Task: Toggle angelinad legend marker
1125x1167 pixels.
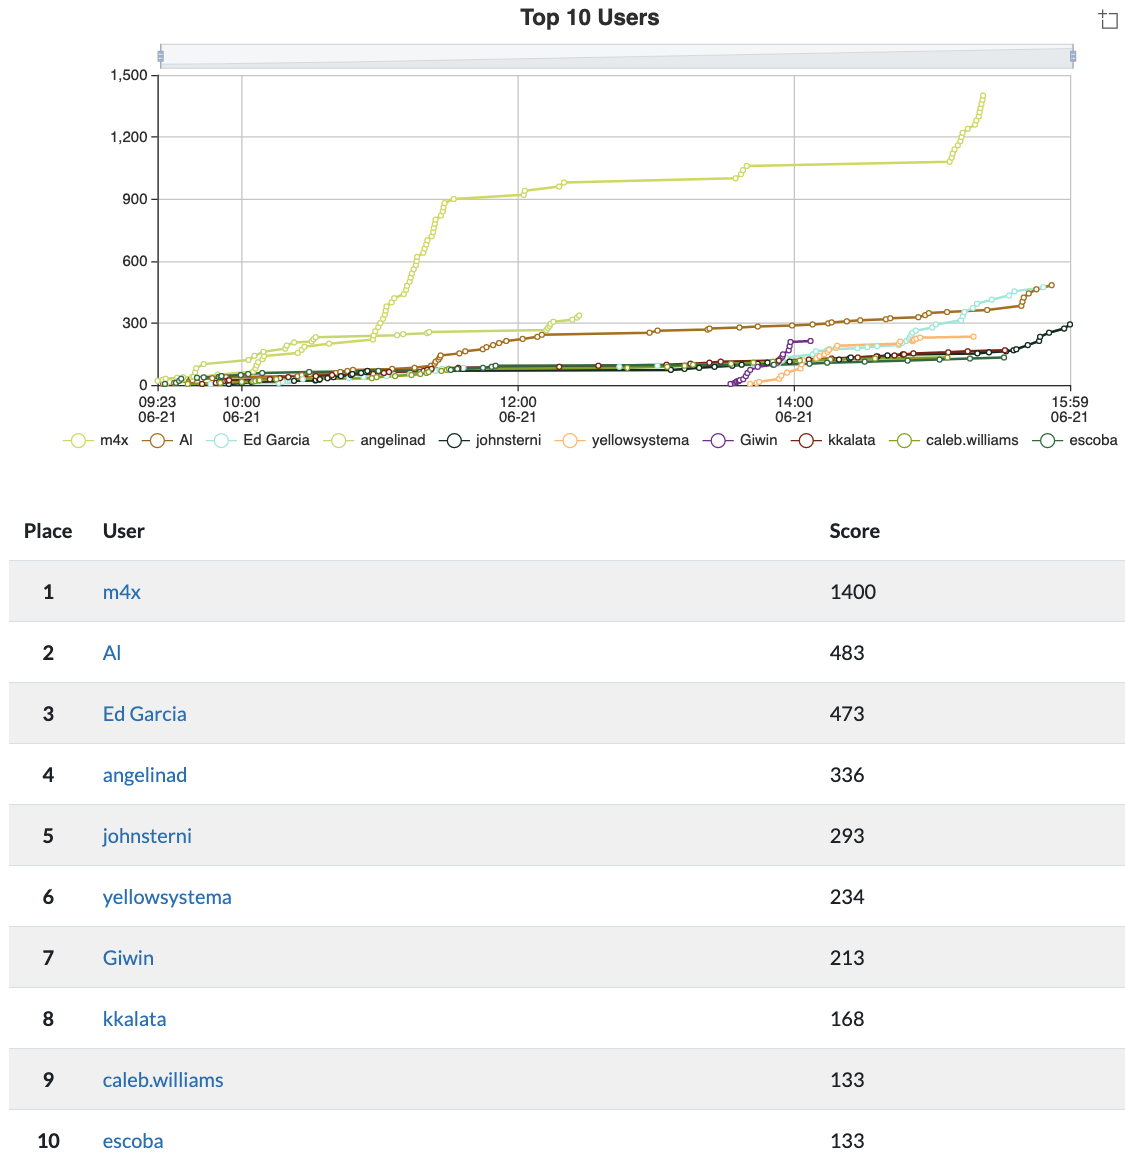Action: click(x=378, y=440)
